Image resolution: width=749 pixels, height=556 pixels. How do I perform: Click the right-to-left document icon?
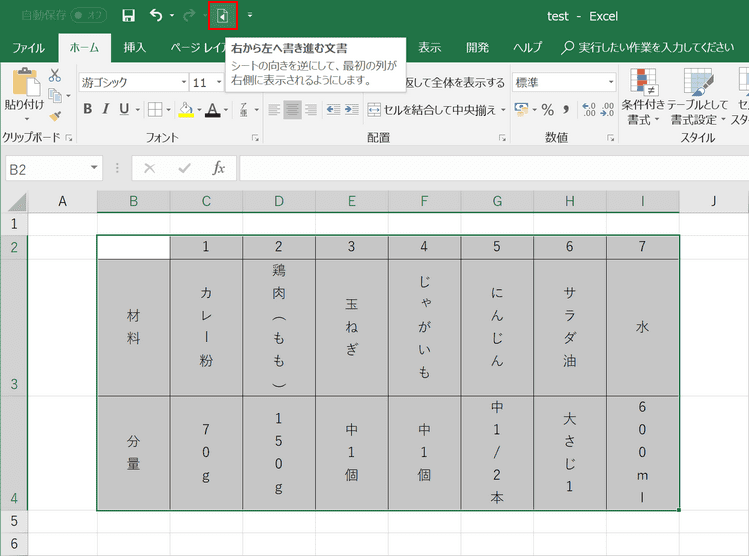point(223,16)
